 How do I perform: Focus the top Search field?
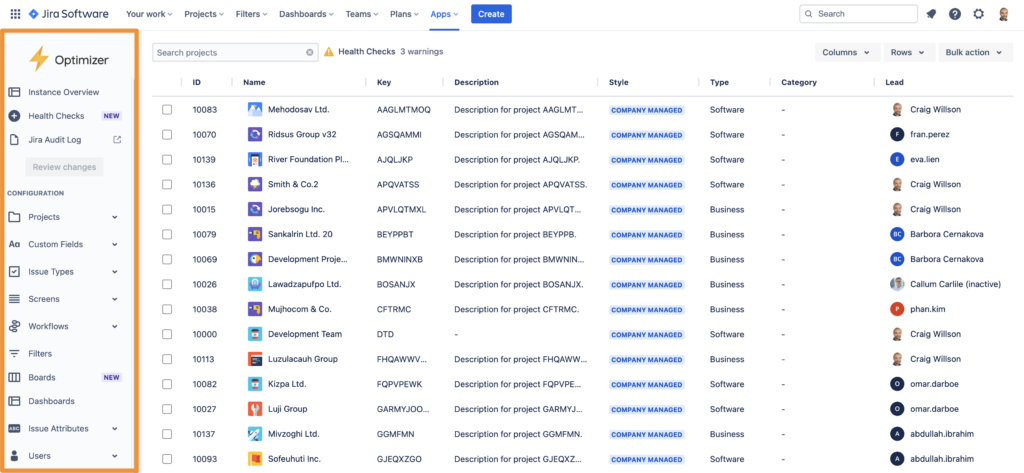pyautogui.click(x=858, y=14)
